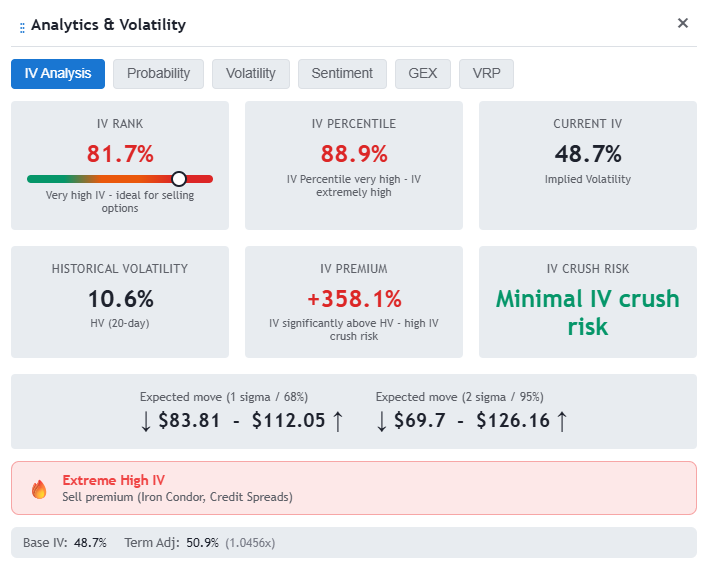Click the IV RANK card header
The width and height of the screenshot is (704, 567).
(x=120, y=123)
